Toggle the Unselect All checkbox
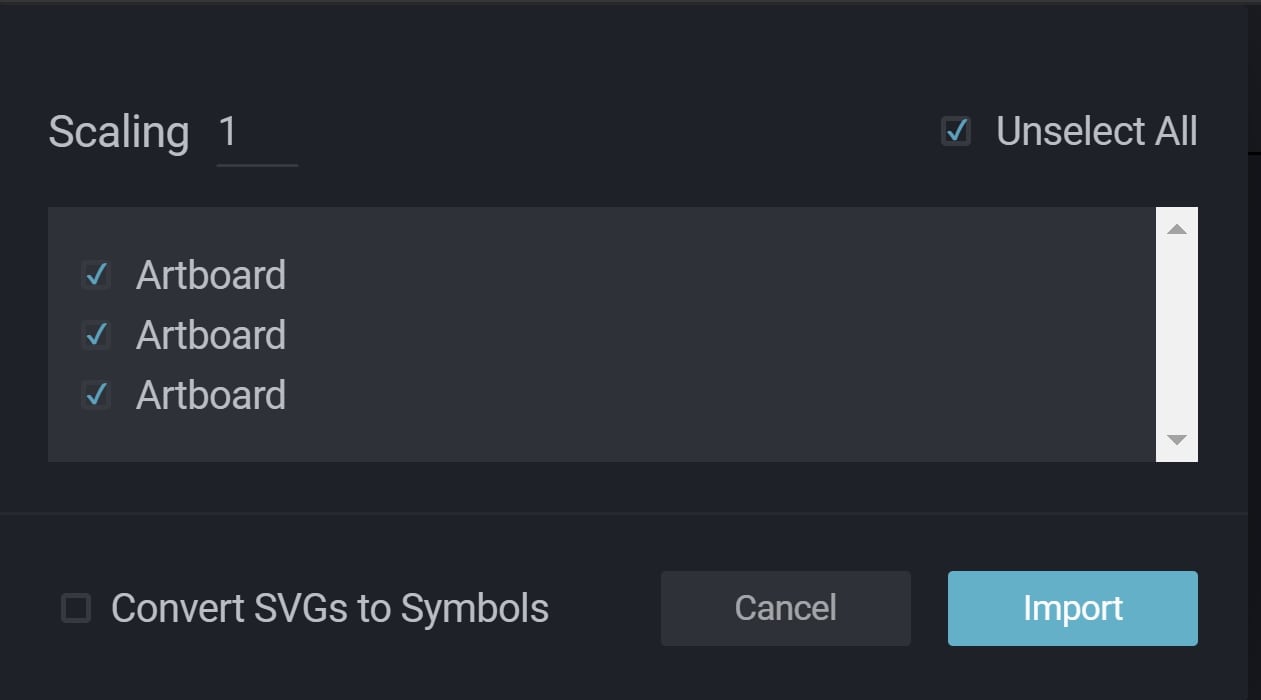 [956, 131]
